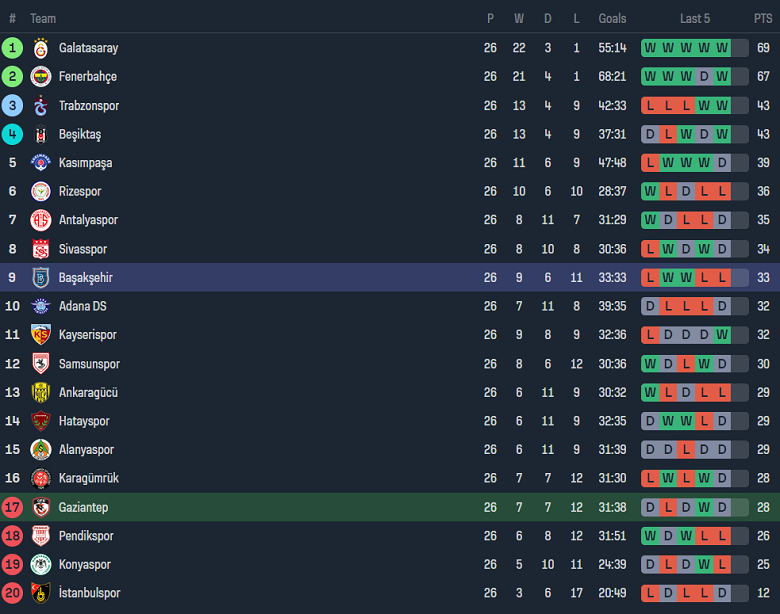Viewport: 780px width, 614px height.
Task: Click the Kayserispor club logo
Action: (41, 335)
